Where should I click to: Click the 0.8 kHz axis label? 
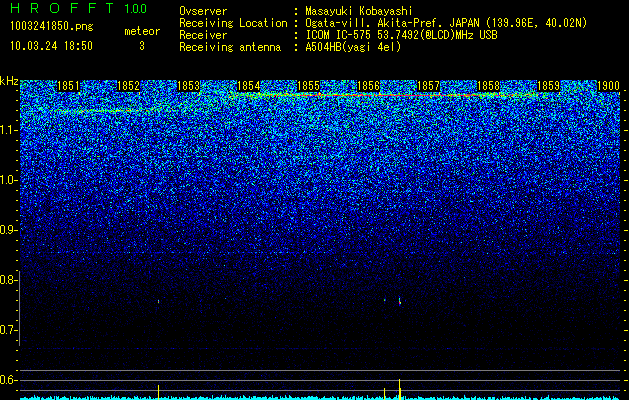click(7, 280)
